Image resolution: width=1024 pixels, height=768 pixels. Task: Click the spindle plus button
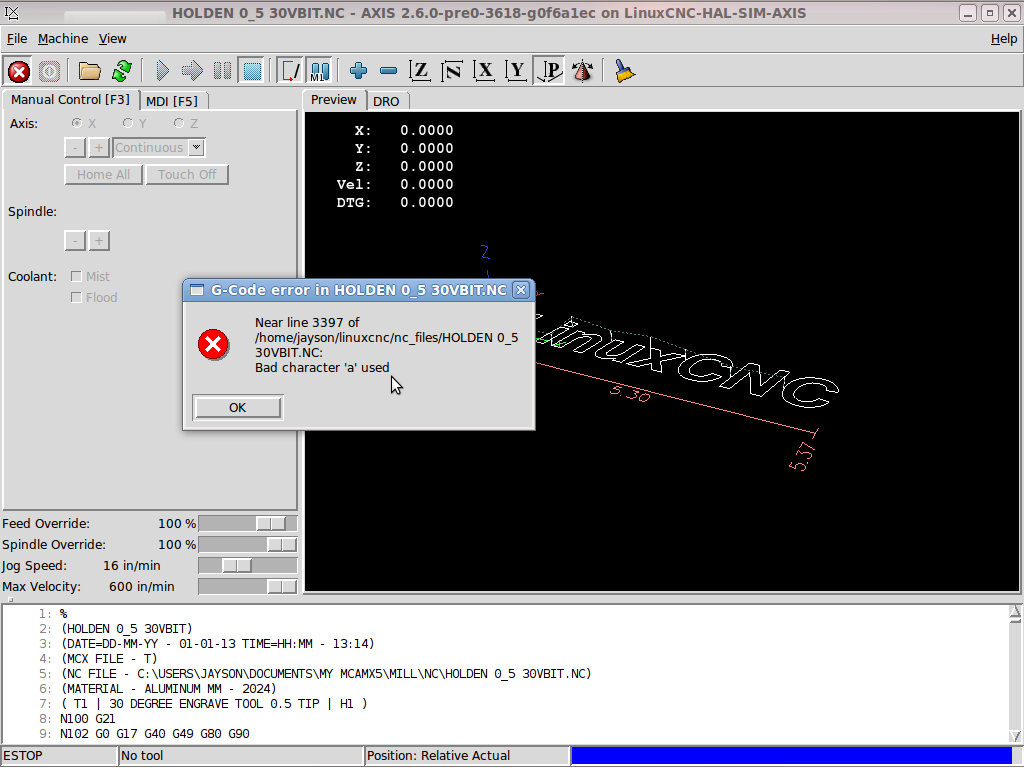point(99,240)
